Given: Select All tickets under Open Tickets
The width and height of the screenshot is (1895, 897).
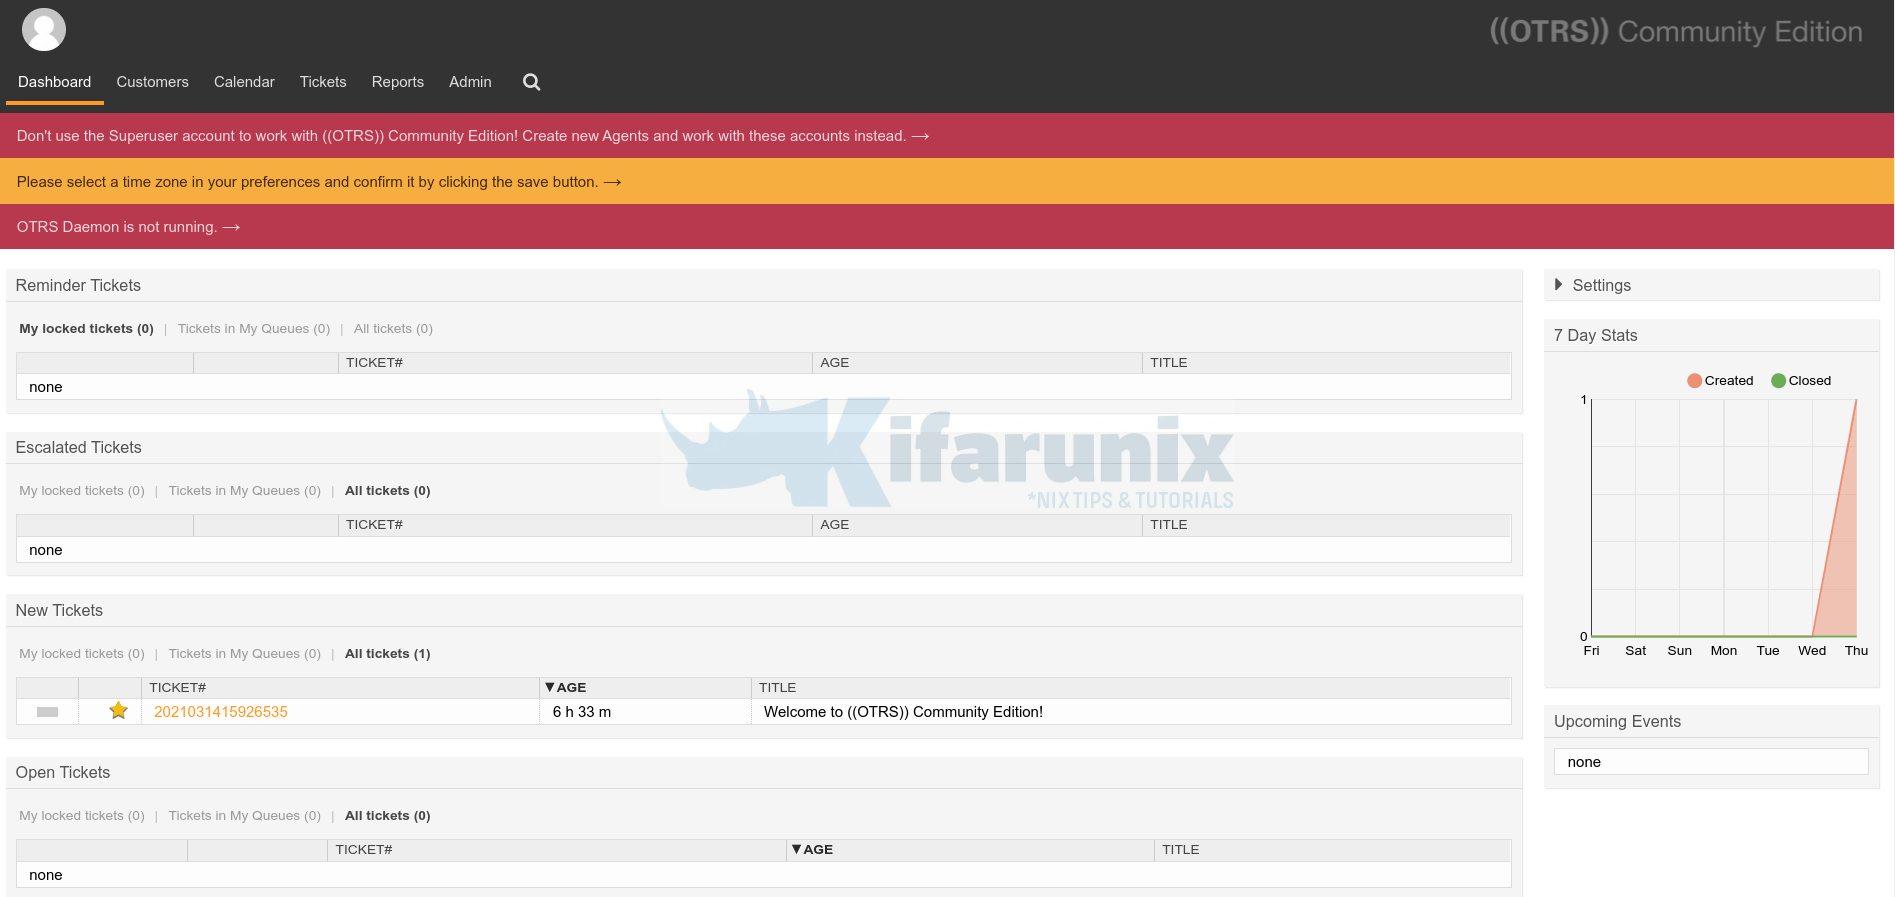Looking at the screenshot, I should click(388, 816).
